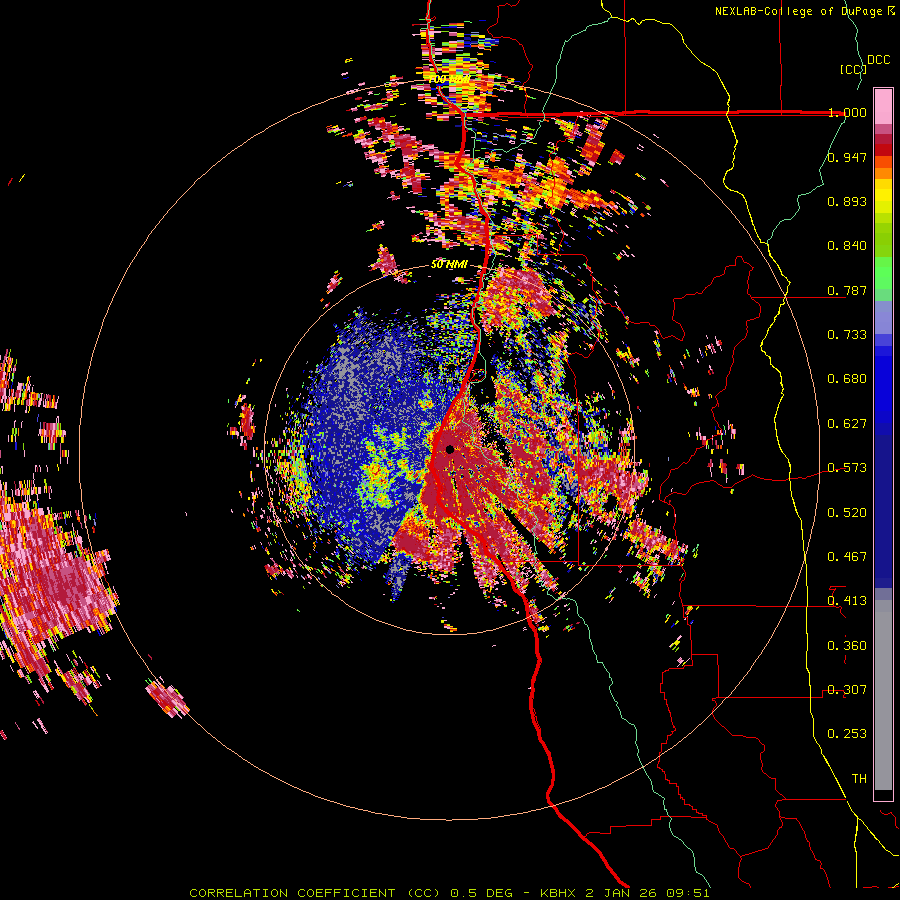Screen dimensions: 900x900
Task: Select the 0.947 scale value
Action: 847,157
